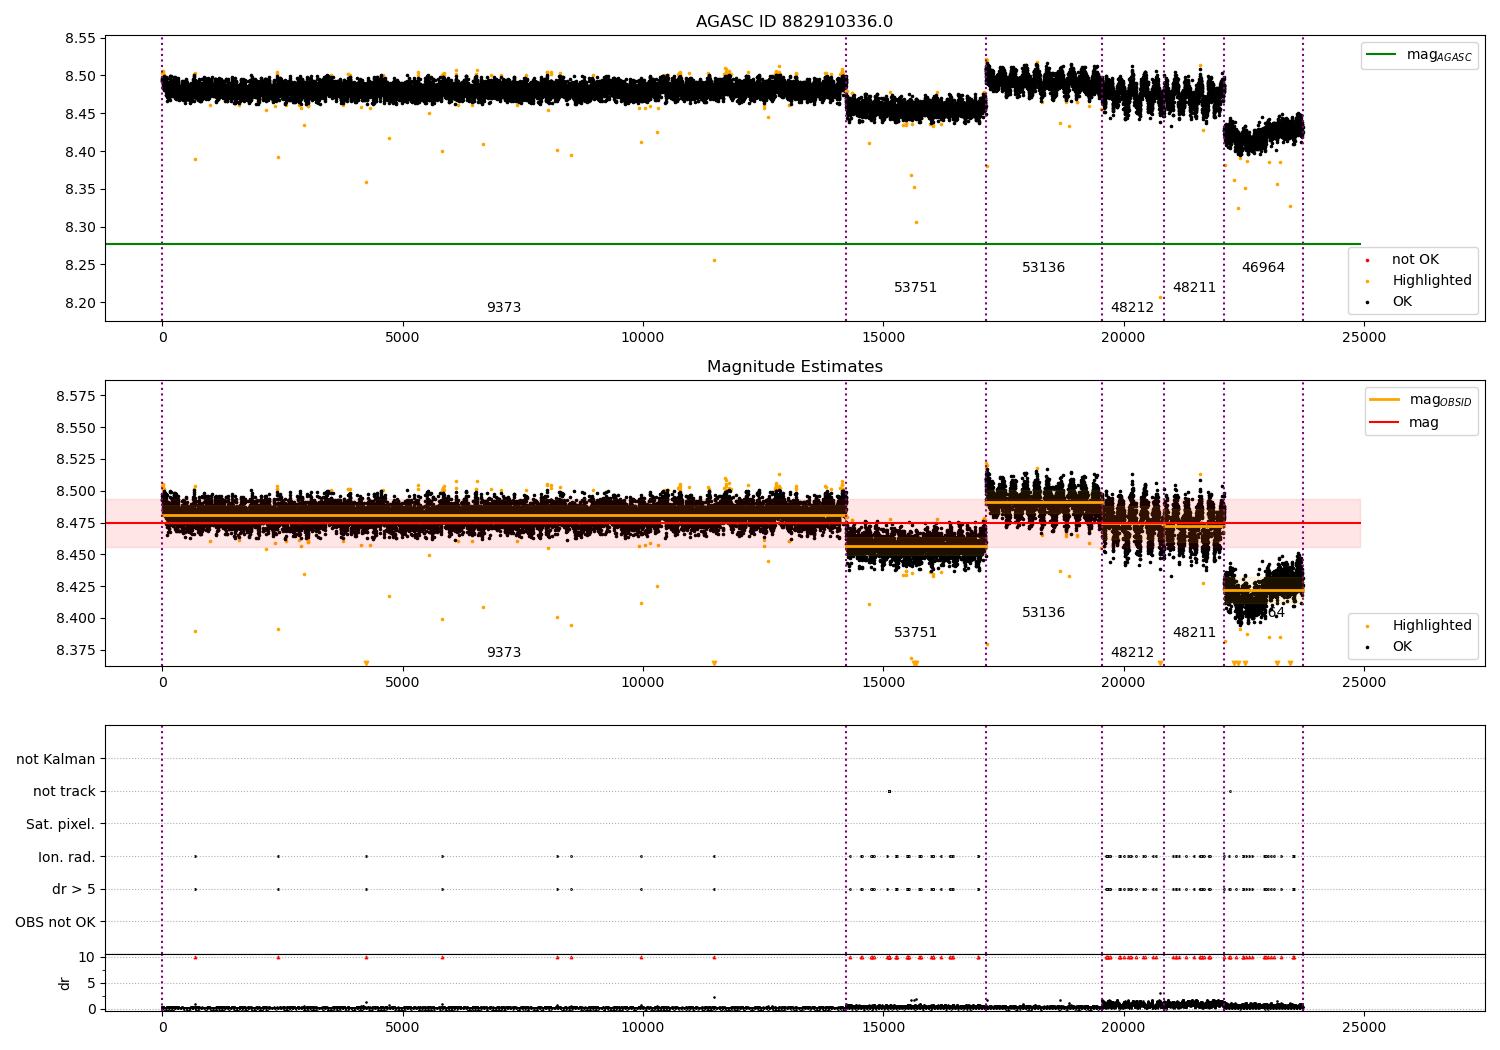This screenshot has width=1500, height=1050.
Task: Click obsid label '53136' in the top plot
Action: click(x=1043, y=268)
